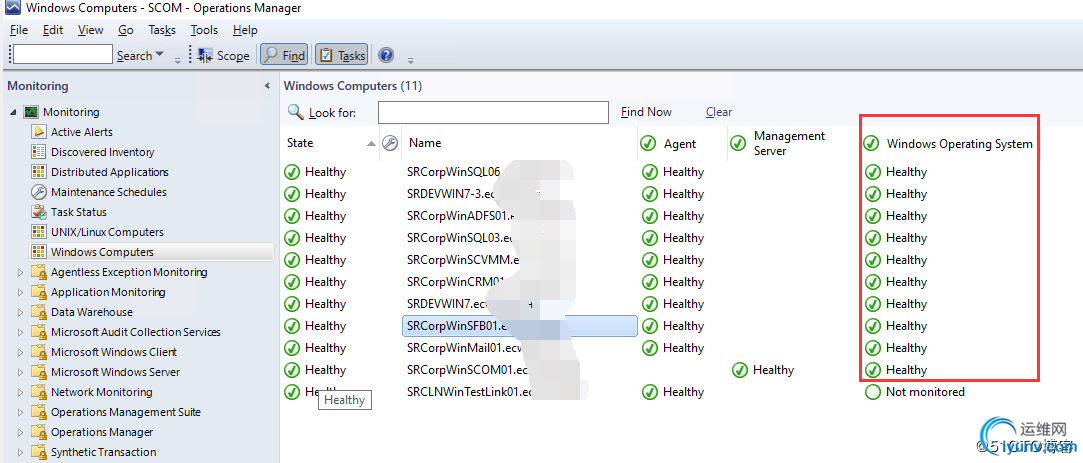Click the Monitoring root node icon
This screenshot has width=1083, height=463.
(31, 112)
